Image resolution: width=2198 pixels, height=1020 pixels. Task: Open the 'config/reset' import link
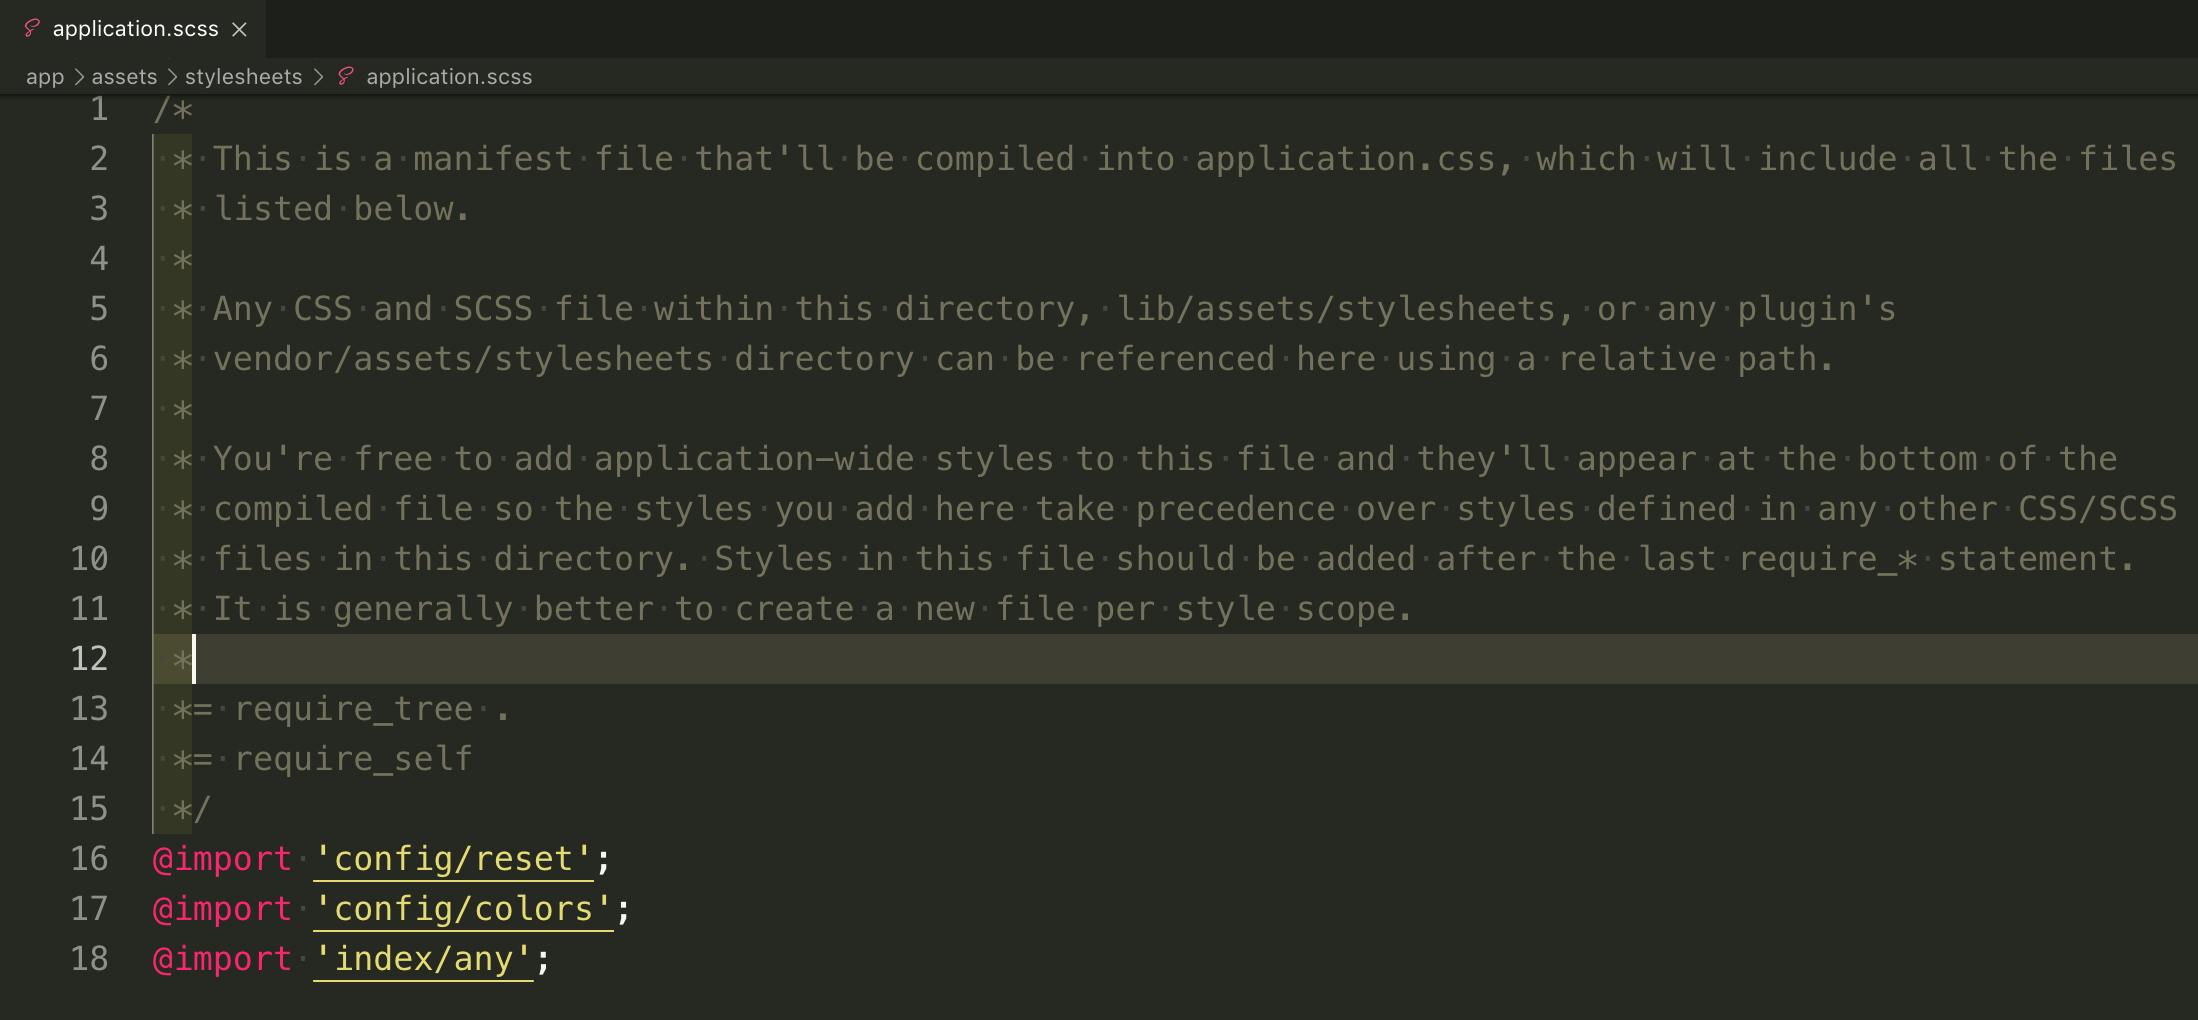pos(452,858)
